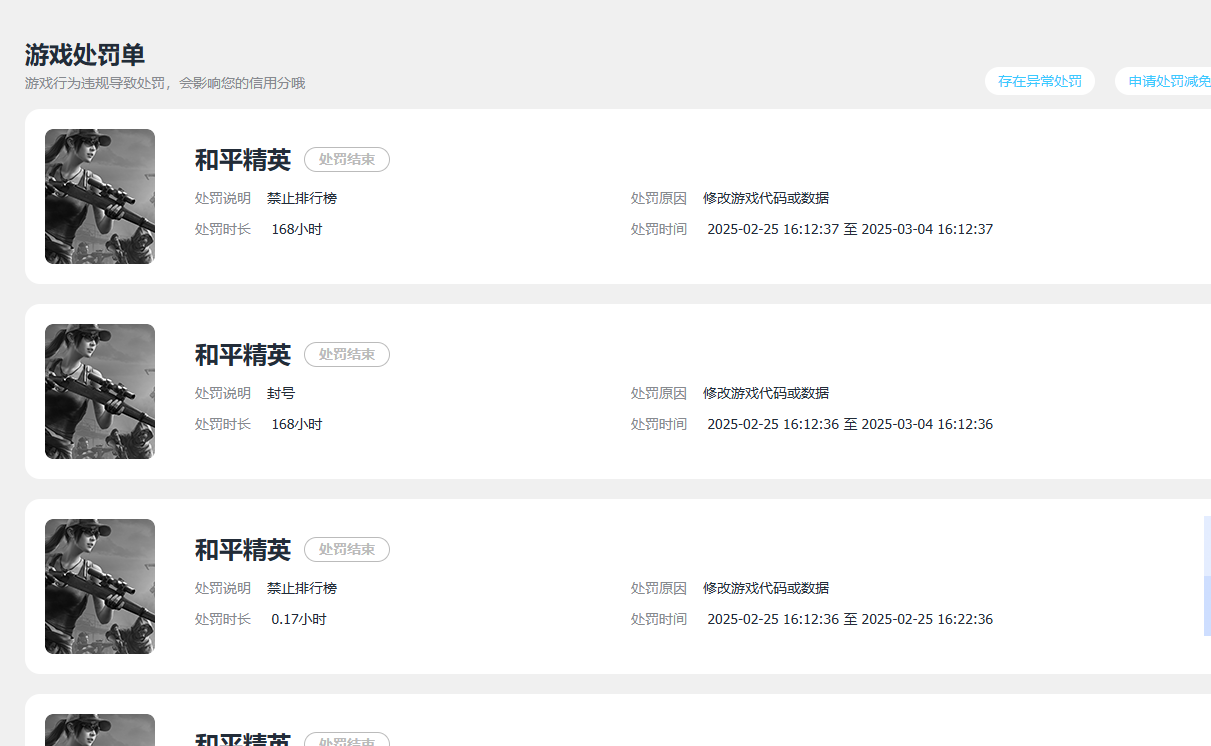Select 修改游戏代码或数据 reason in 16:12:37 card
Image resolution: width=1211 pixels, height=746 pixels.
pyautogui.click(x=766, y=198)
